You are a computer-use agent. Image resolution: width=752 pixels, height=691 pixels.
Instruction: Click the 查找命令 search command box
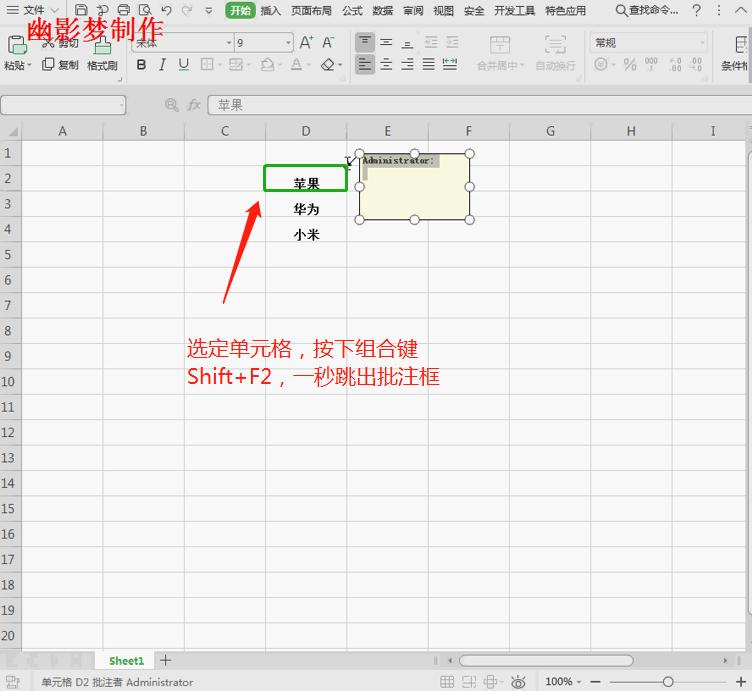coord(647,10)
